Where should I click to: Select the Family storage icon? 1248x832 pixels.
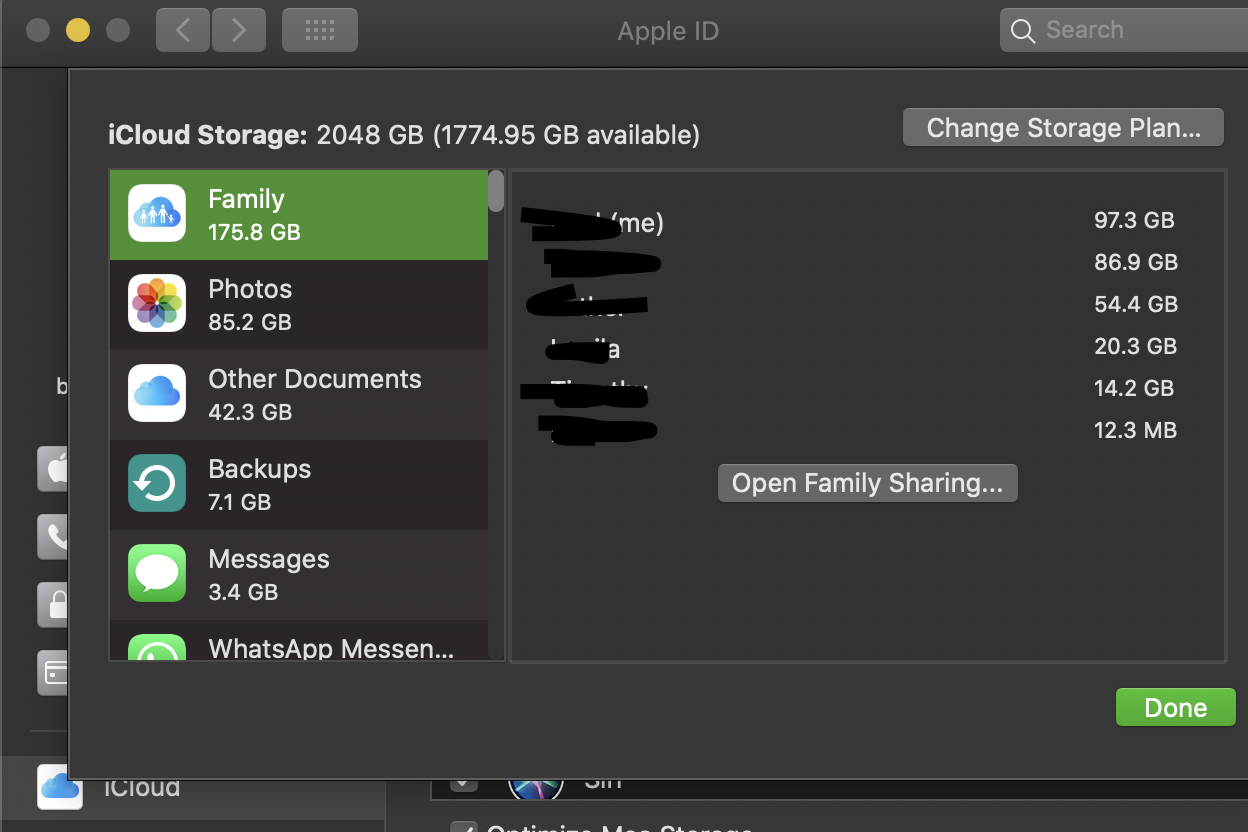pyautogui.click(x=157, y=213)
